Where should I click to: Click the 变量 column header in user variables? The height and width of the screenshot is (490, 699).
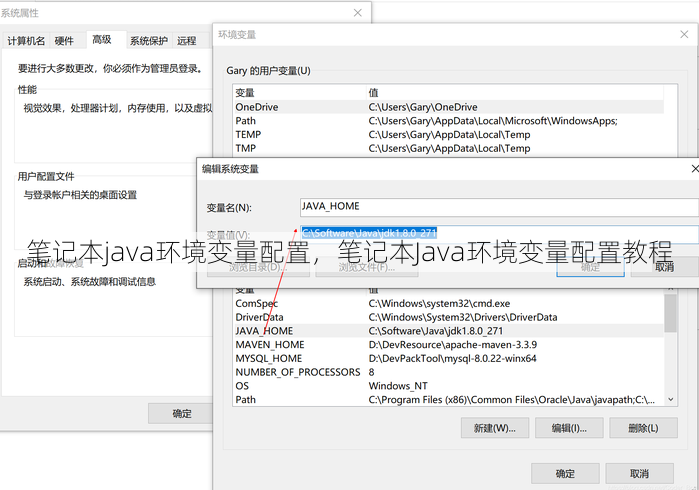click(x=300, y=93)
